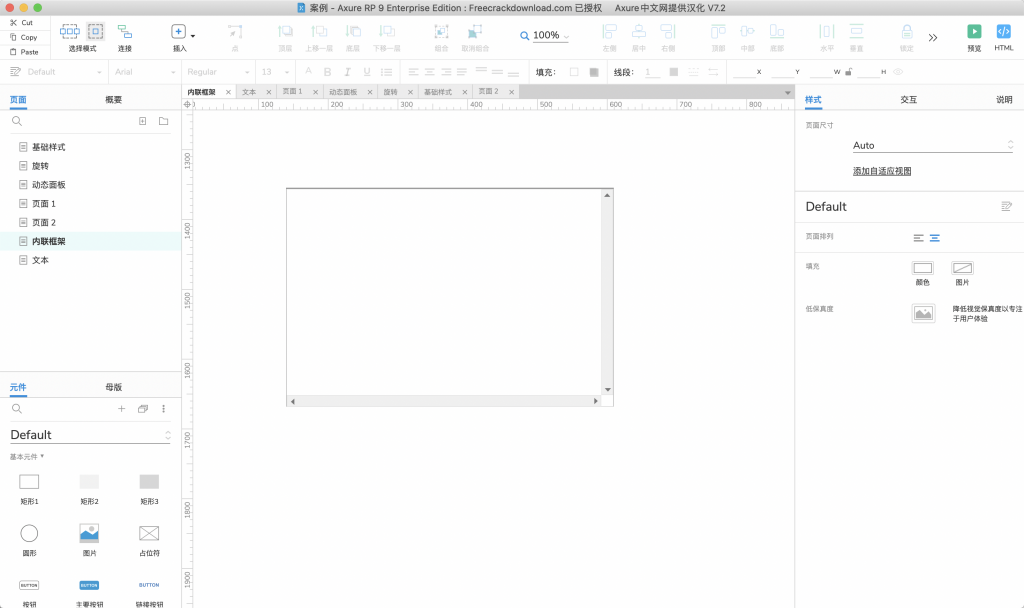Click the 添加自适应视图 link
Image resolution: width=1024 pixels, height=608 pixels.
(x=881, y=171)
